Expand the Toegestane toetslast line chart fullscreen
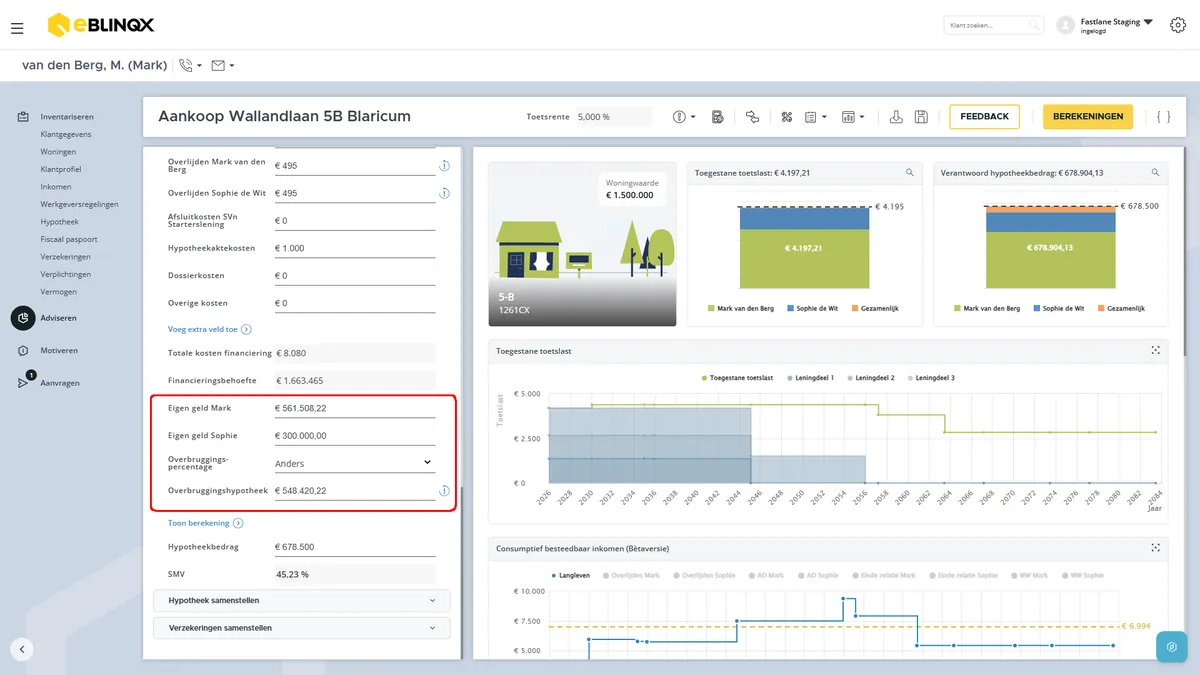Viewport: 1200px width, 675px height. coord(1155,351)
